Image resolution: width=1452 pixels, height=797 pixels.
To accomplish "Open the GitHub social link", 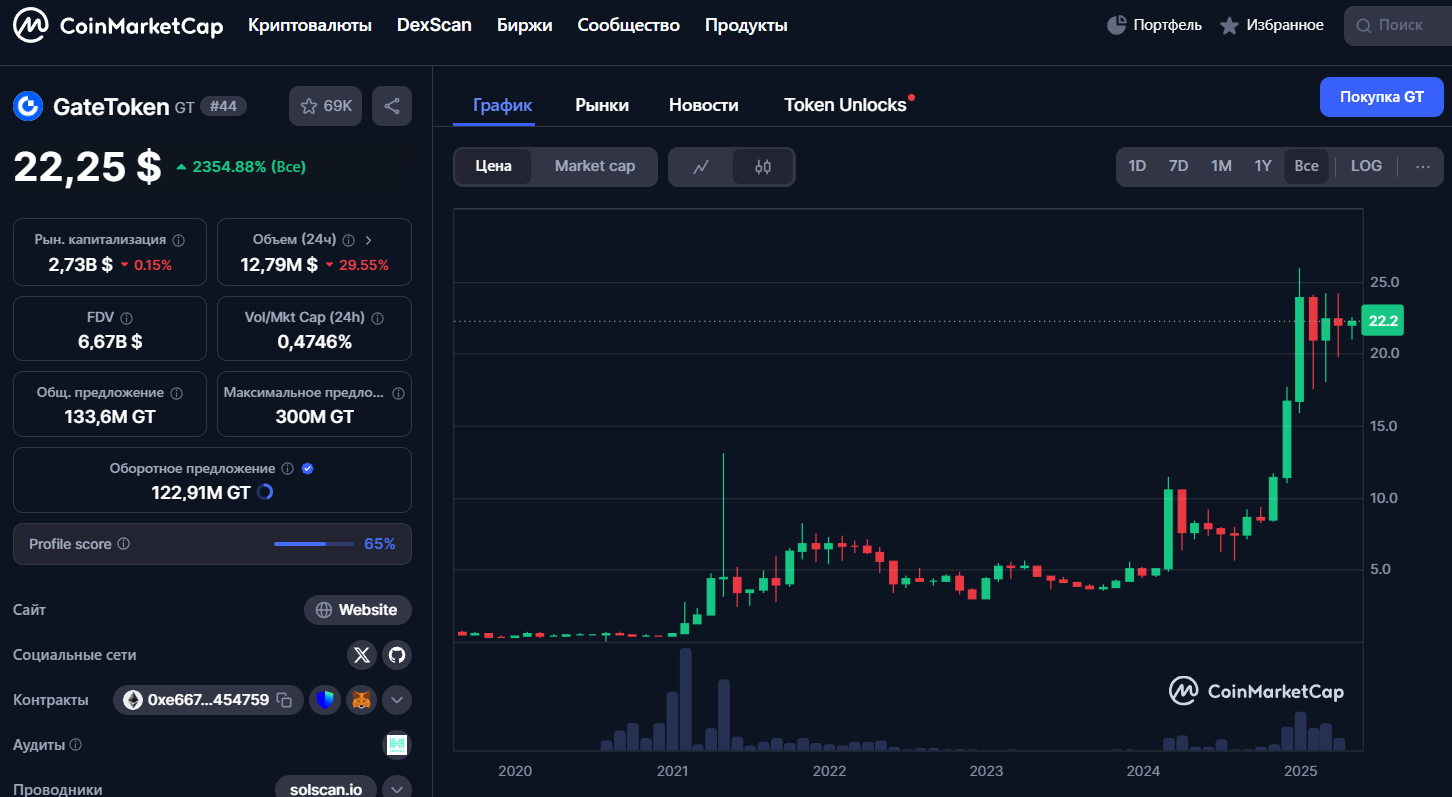I will (397, 655).
